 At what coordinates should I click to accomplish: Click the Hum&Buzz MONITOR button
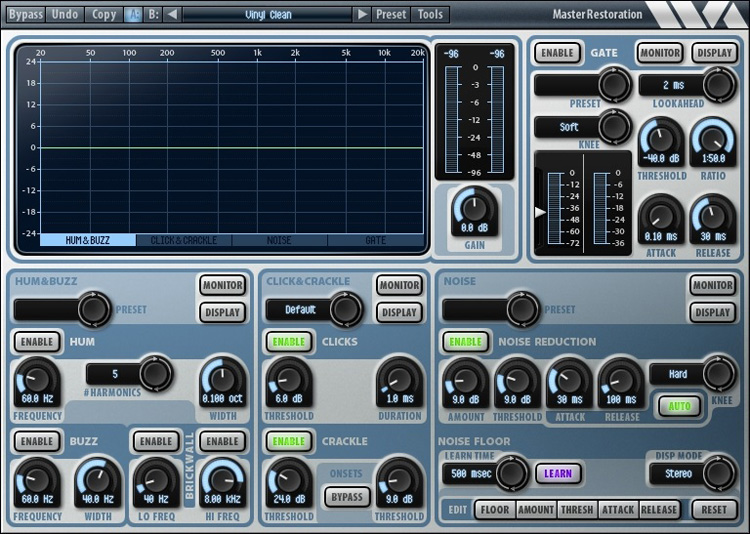coord(222,285)
